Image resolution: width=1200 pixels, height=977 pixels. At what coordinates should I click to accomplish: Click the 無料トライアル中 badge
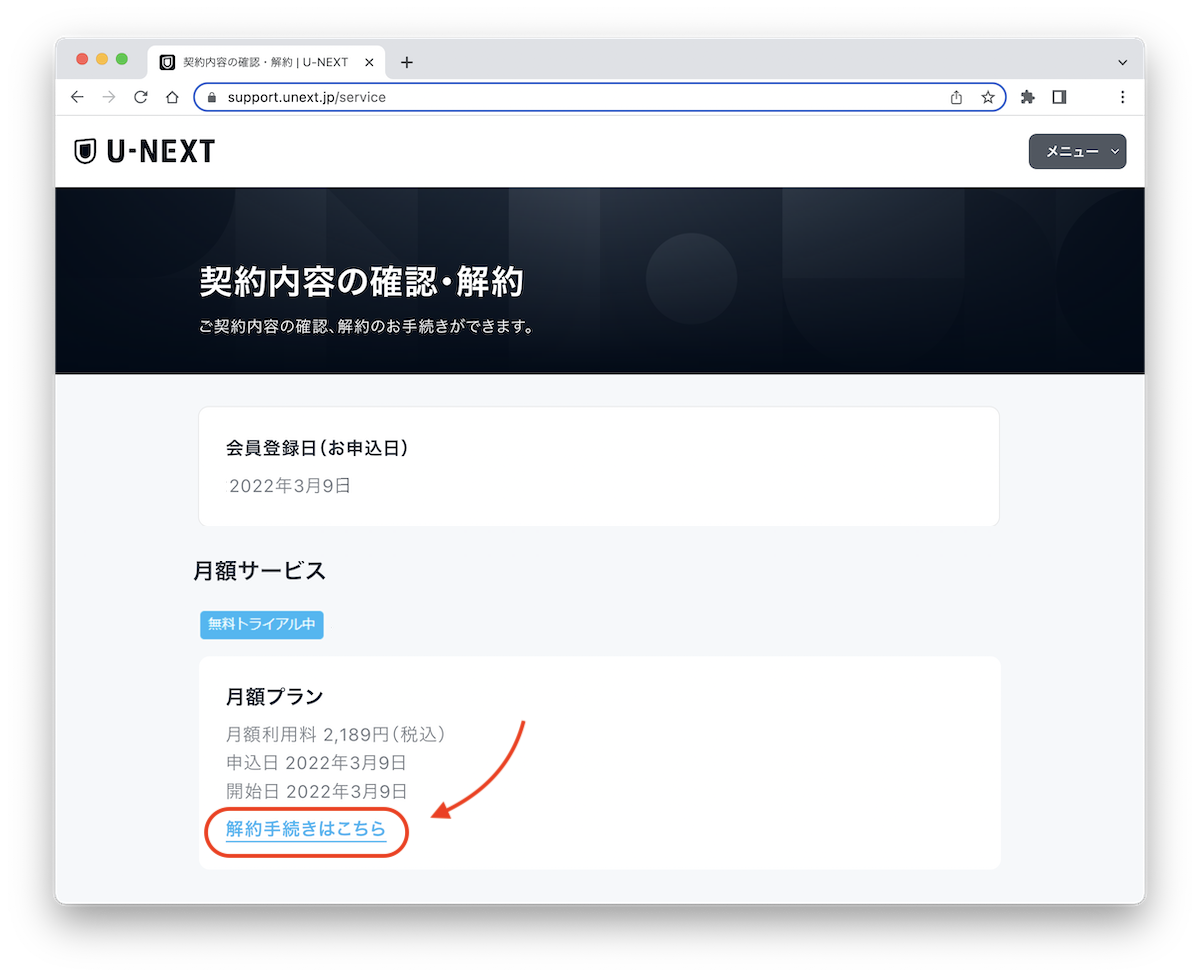point(261,624)
